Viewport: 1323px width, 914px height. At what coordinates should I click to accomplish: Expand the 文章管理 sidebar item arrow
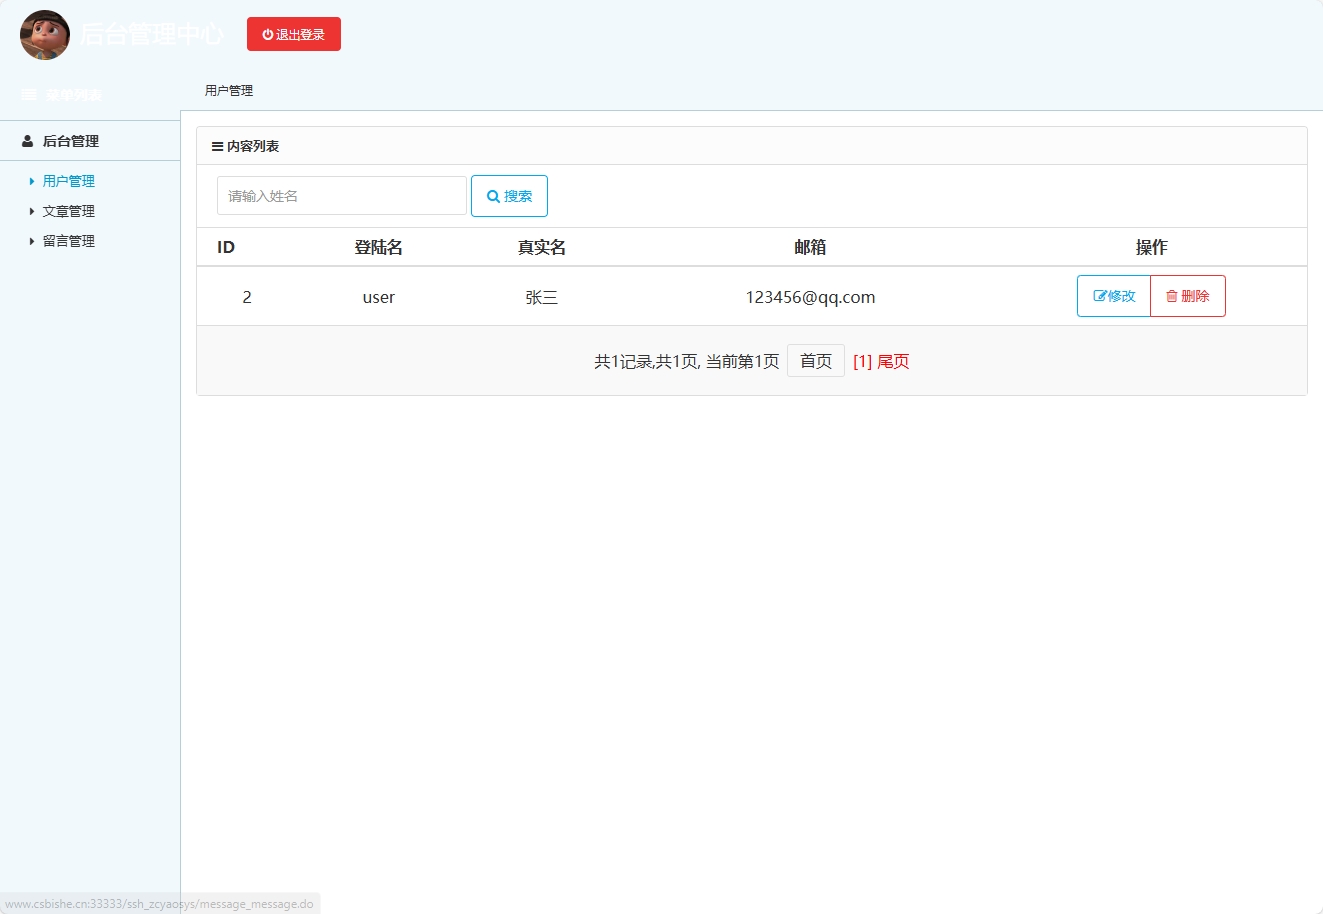(x=30, y=211)
